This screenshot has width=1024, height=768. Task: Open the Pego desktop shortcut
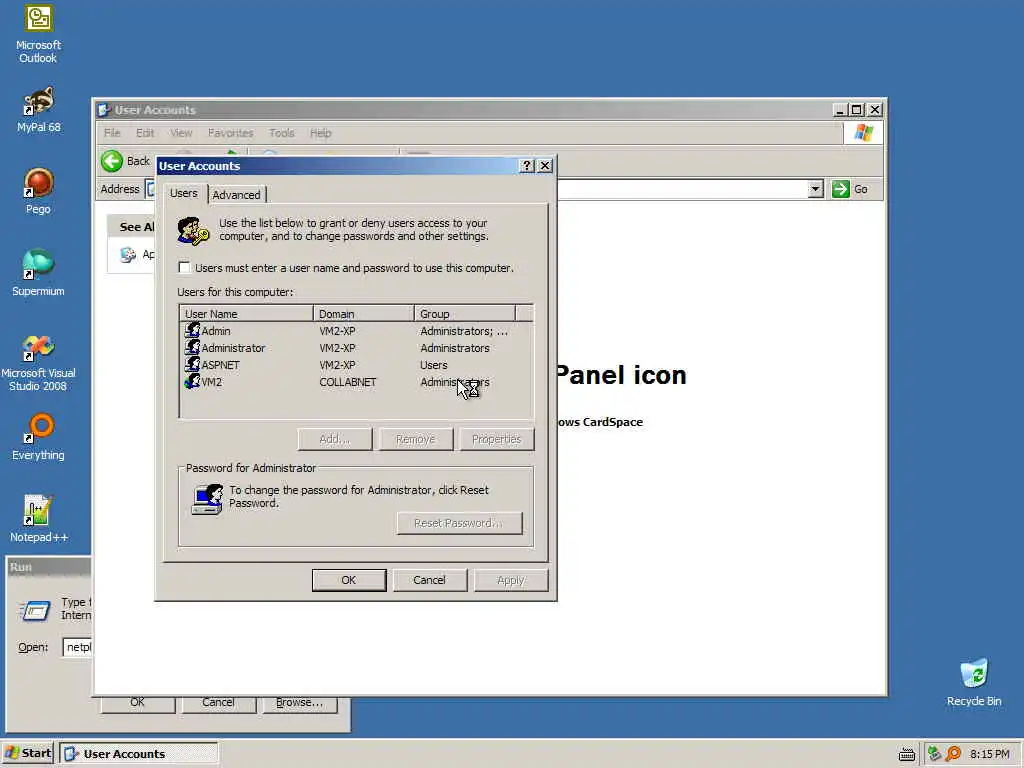[x=38, y=191]
